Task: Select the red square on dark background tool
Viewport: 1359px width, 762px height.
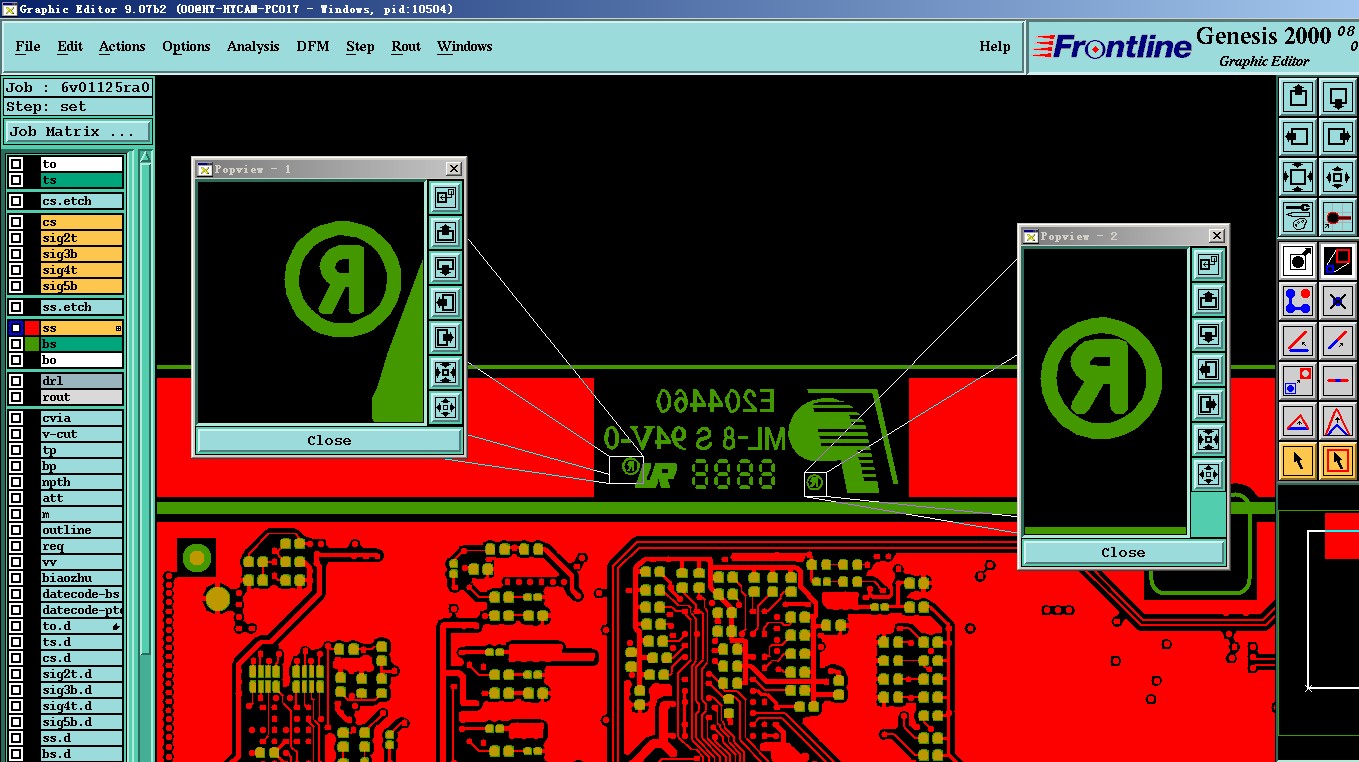Action: (1338, 261)
